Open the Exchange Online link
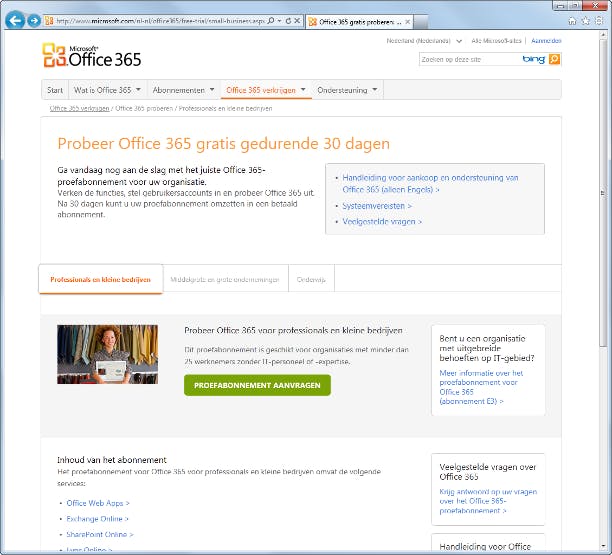612x555 pixels. click(97, 519)
